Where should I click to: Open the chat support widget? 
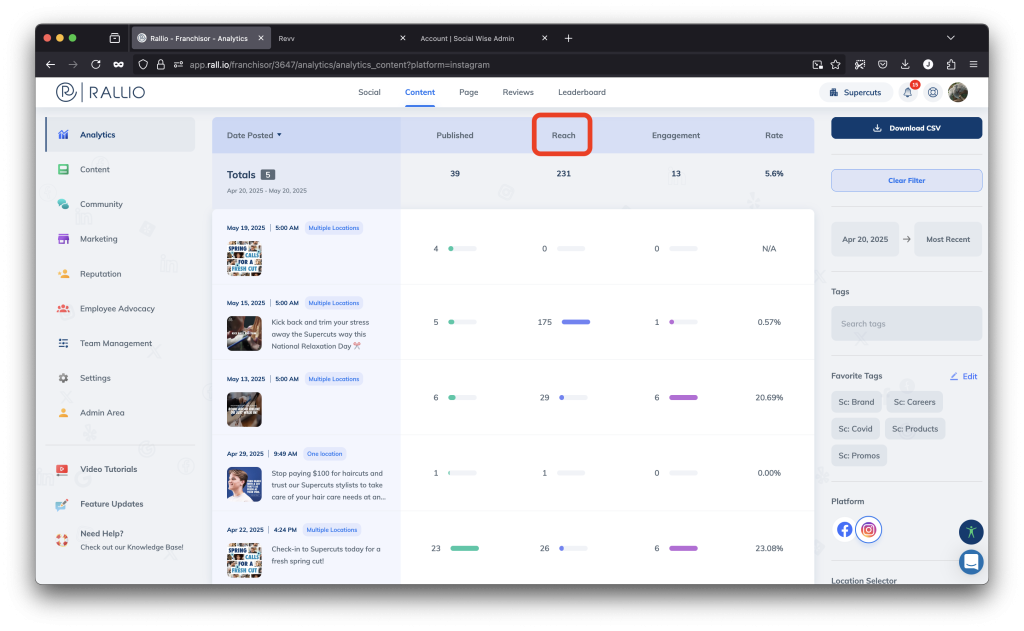[x=971, y=562]
